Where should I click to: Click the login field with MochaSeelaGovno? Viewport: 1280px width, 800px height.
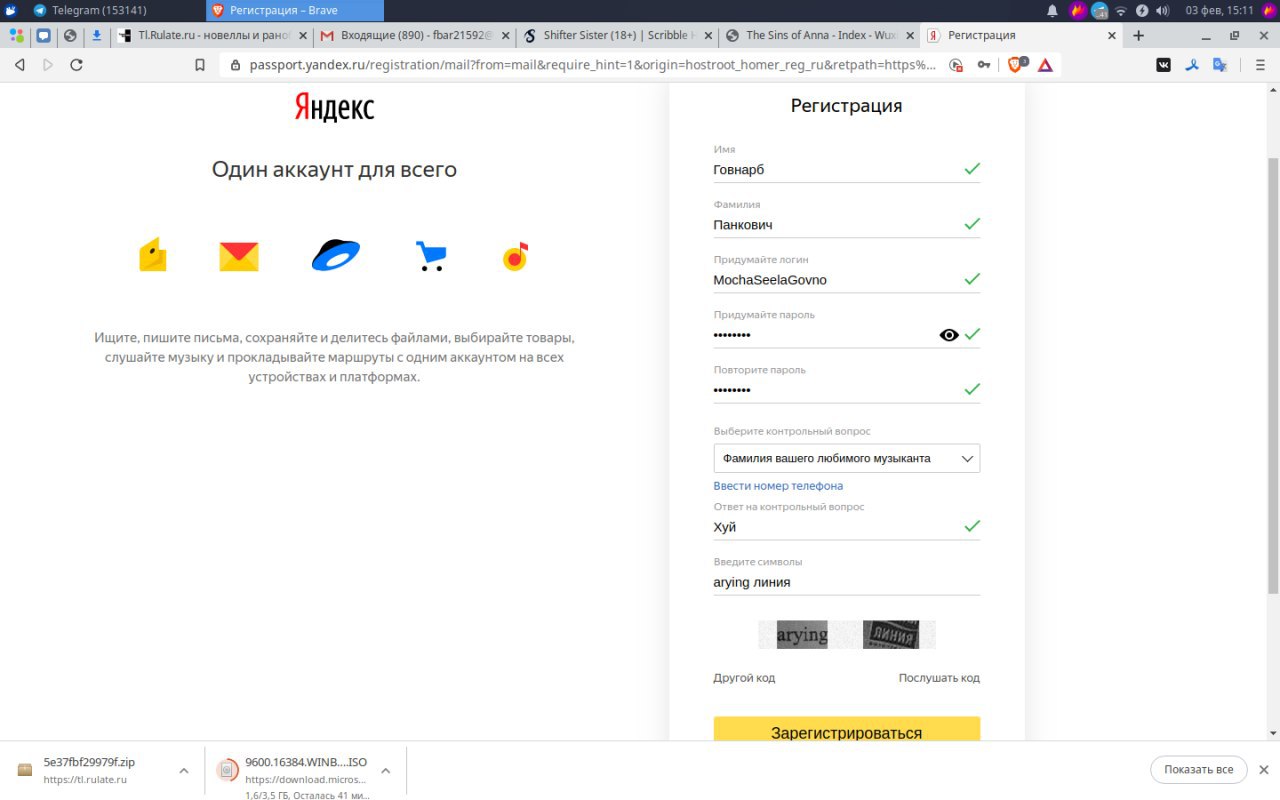click(846, 280)
